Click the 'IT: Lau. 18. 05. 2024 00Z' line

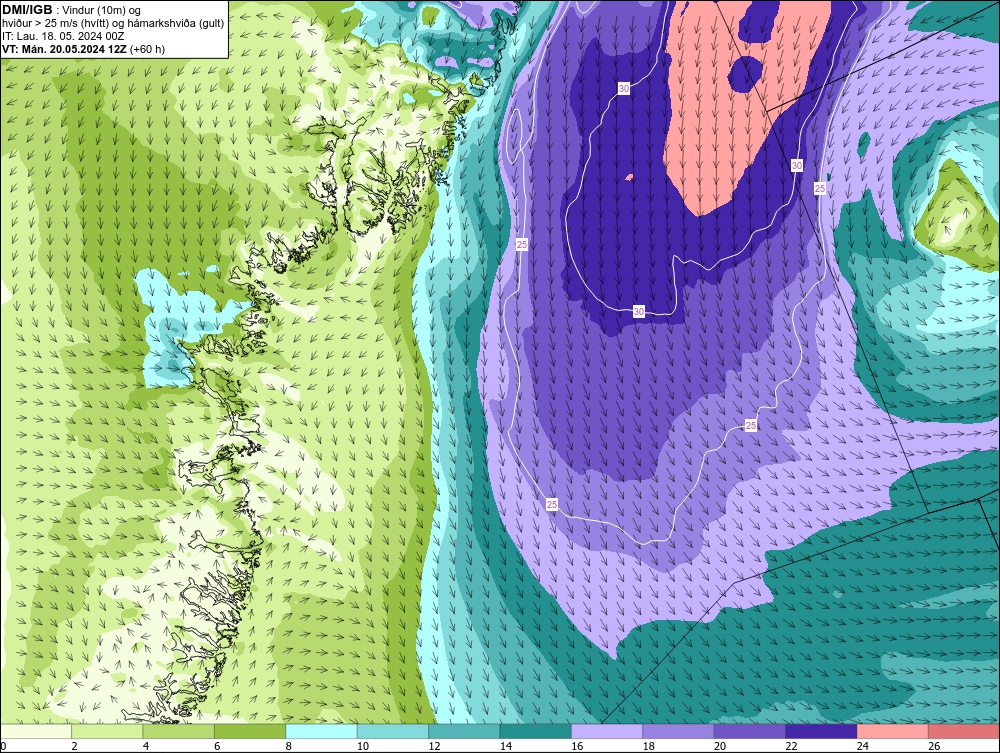point(63,36)
